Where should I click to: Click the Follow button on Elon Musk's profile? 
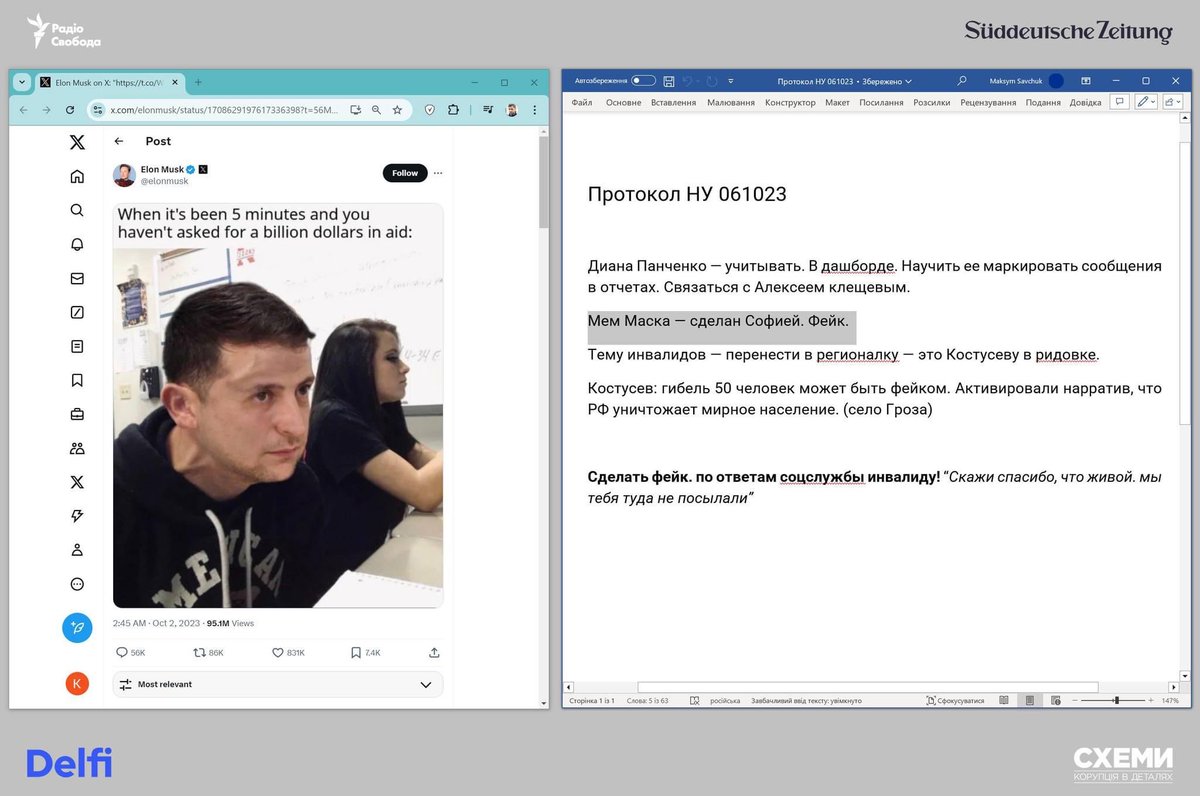404,172
